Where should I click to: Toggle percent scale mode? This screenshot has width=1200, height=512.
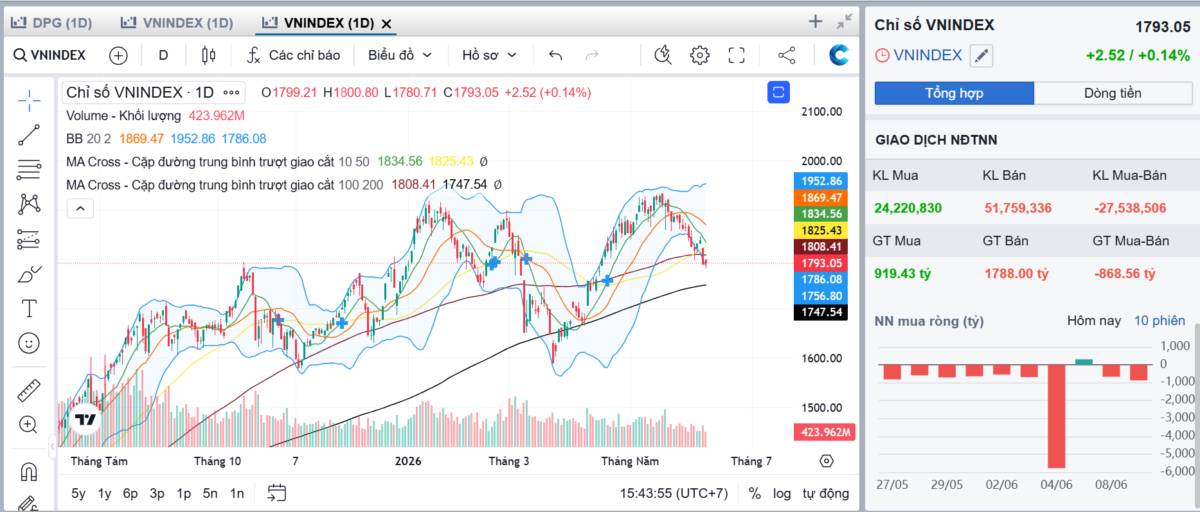coord(755,493)
